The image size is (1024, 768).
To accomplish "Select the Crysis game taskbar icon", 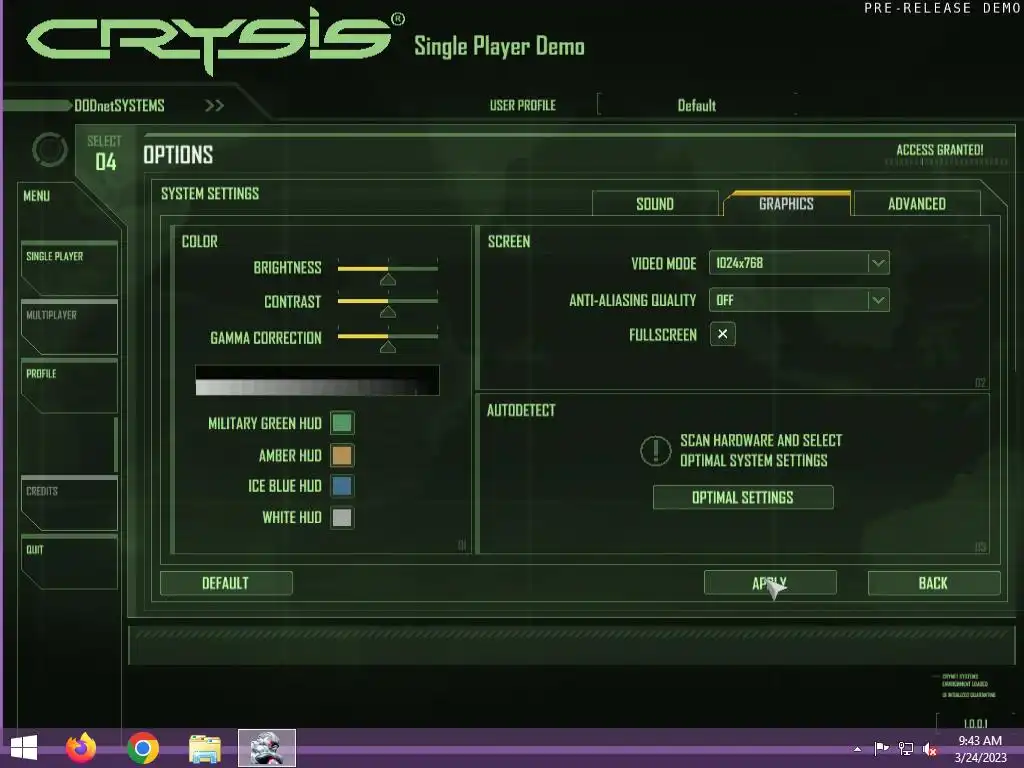I will click(x=266, y=748).
